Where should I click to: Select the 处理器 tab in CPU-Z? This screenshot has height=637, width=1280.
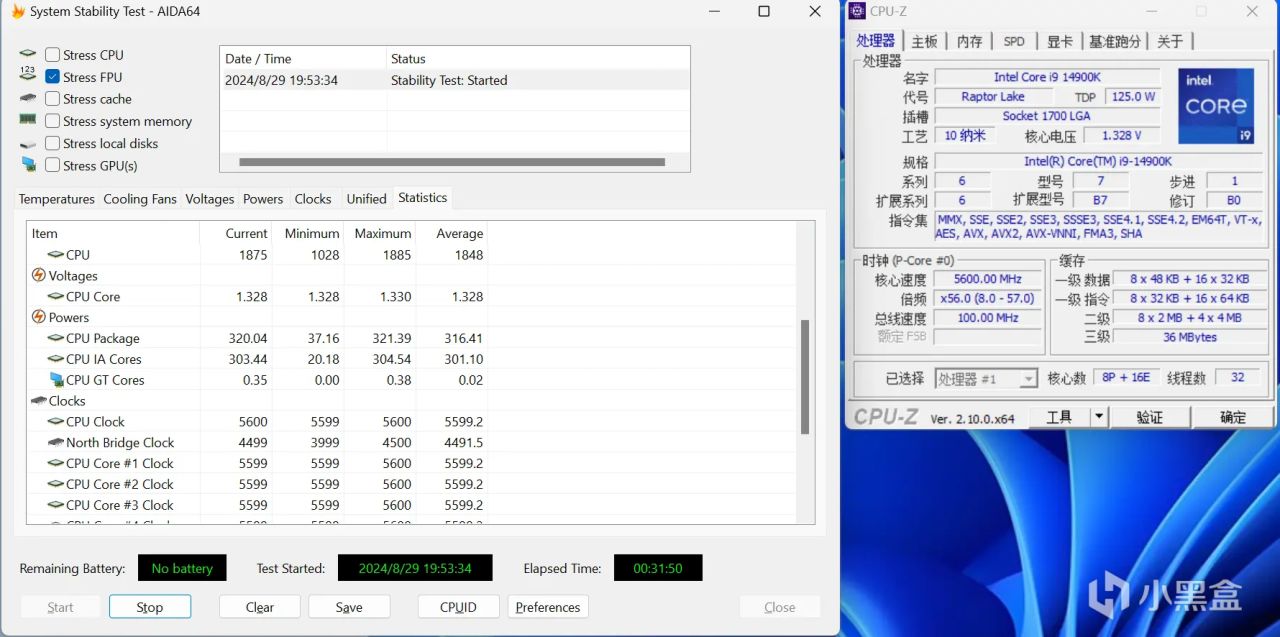pyautogui.click(x=876, y=40)
